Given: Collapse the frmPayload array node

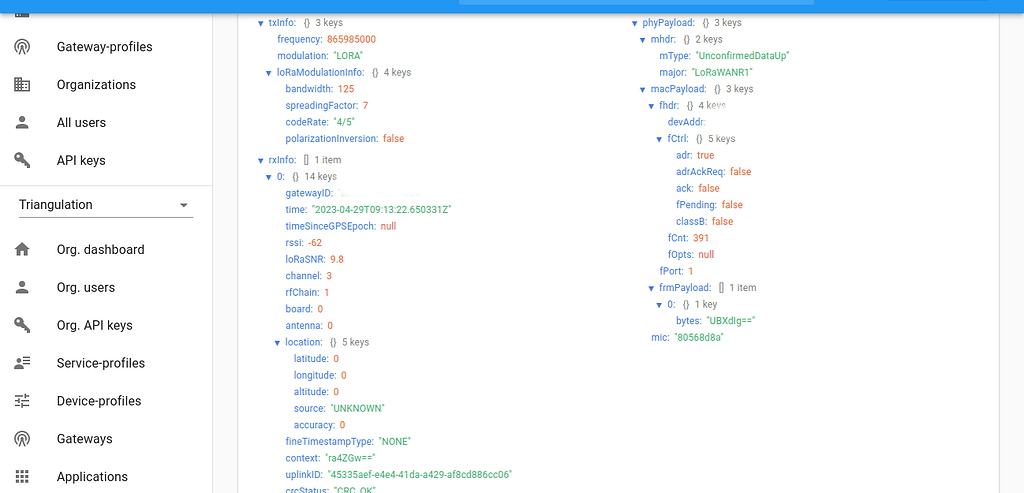Looking at the screenshot, I should pos(651,288).
